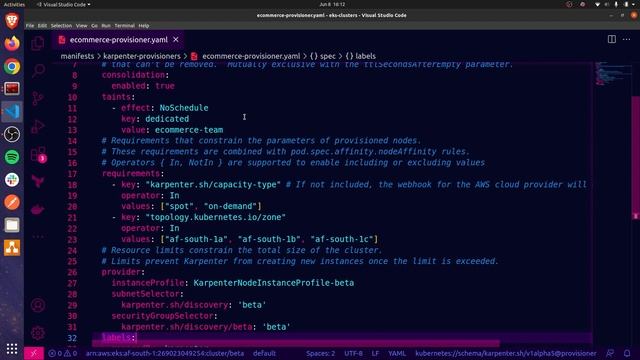Change end of line sequence LF
Screen dimensions: 640x360
click(x=375, y=353)
